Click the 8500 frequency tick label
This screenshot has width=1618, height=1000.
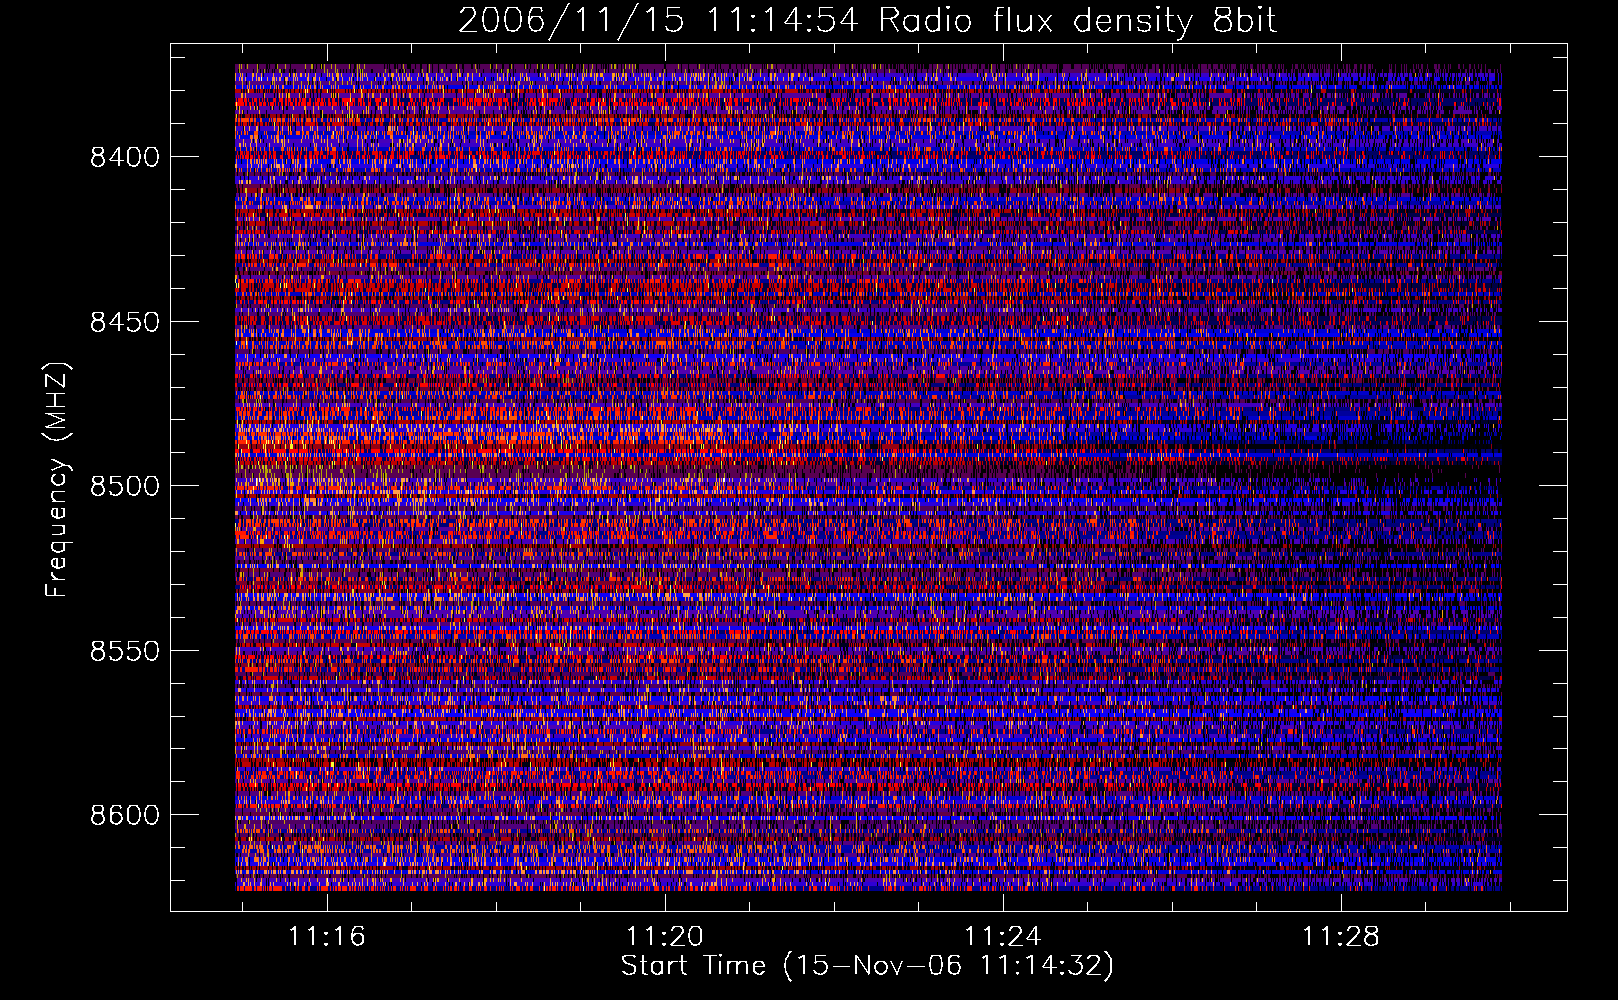[125, 486]
